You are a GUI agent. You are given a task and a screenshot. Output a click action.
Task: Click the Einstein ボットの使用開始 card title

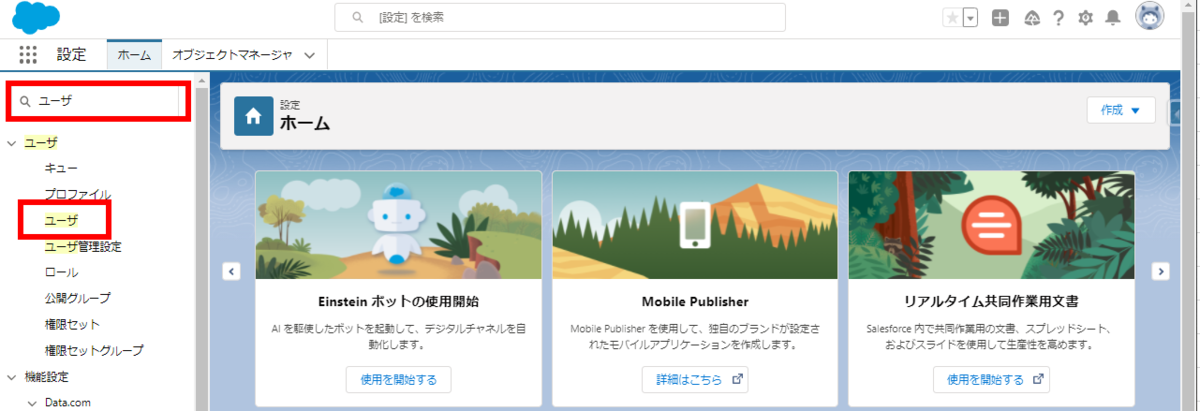[398, 300]
